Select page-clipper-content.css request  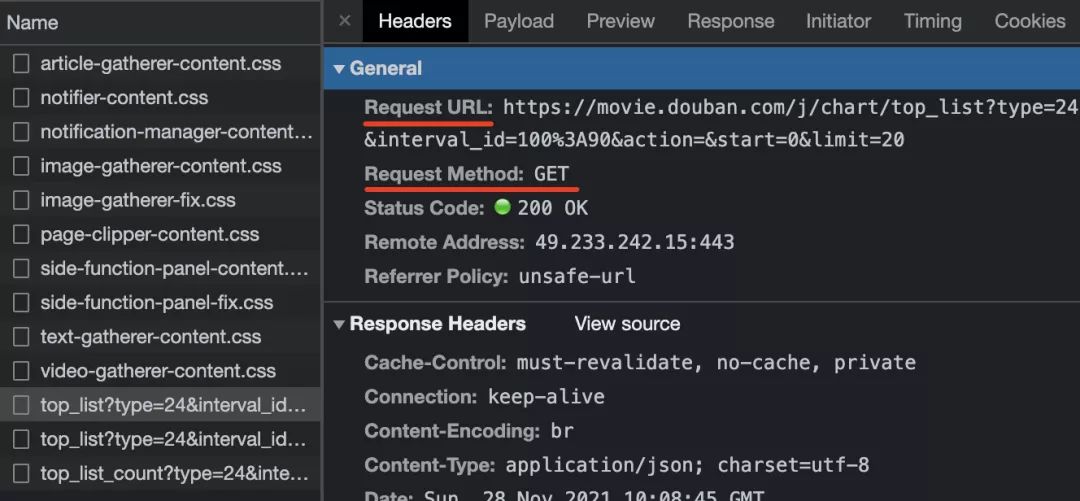[149, 234]
